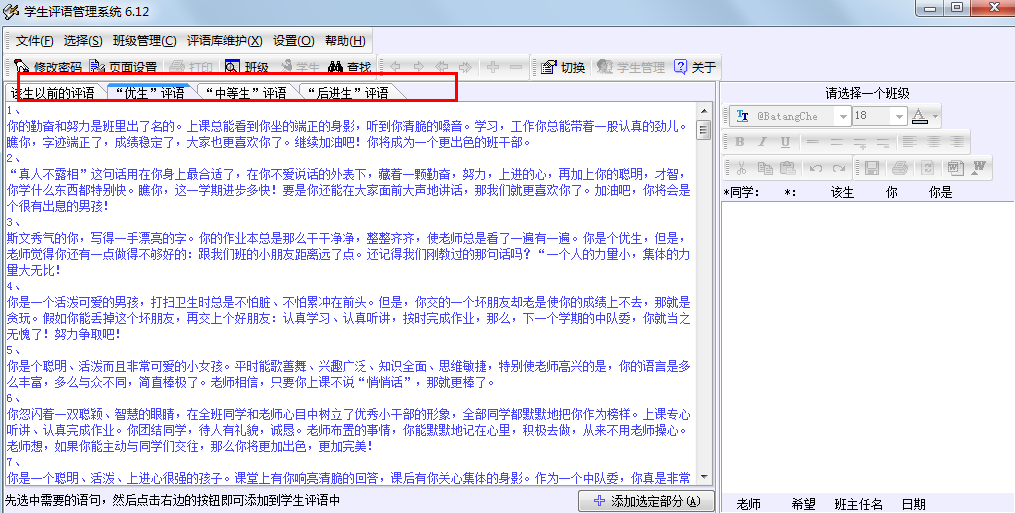Open the 评语库维护(X) menu
This screenshot has height=513, width=1015.
(225, 41)
